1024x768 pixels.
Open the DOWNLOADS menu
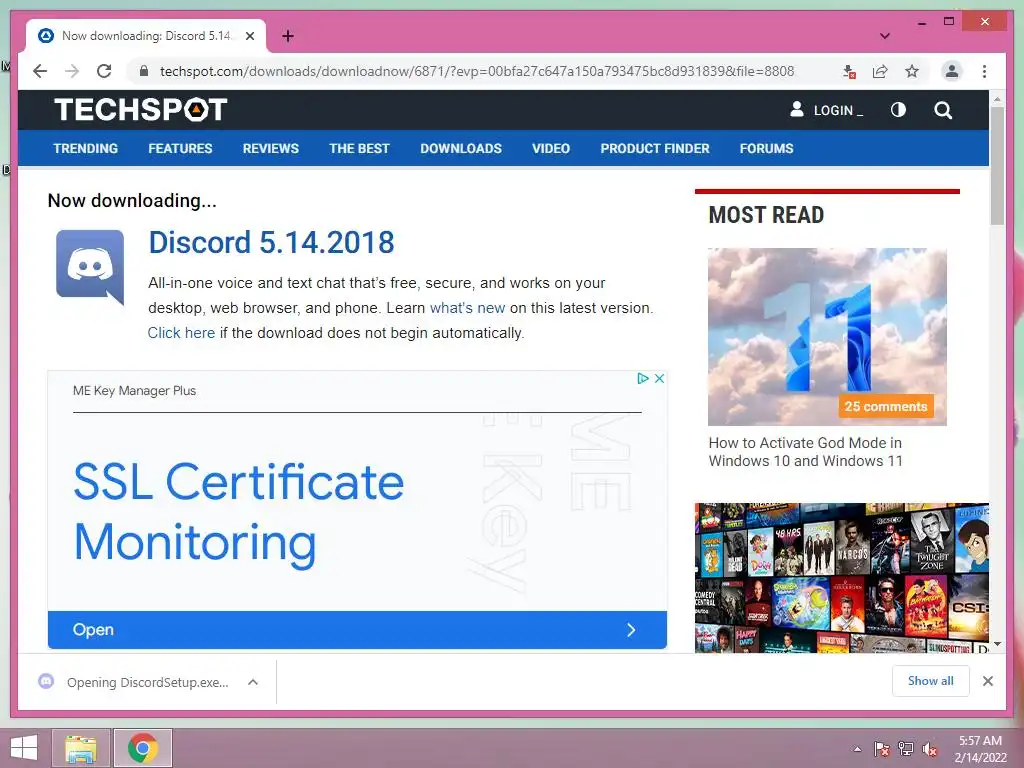461,148
